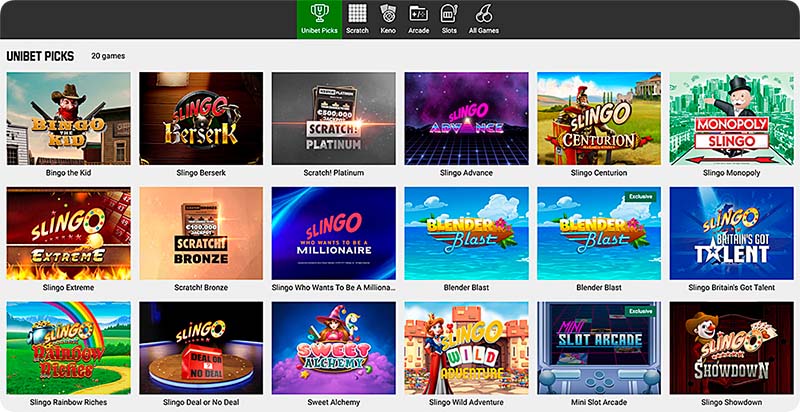The image size is (800, 412).
Task: Click the Exclusive badge on Blender Blast
Action: 641,196
